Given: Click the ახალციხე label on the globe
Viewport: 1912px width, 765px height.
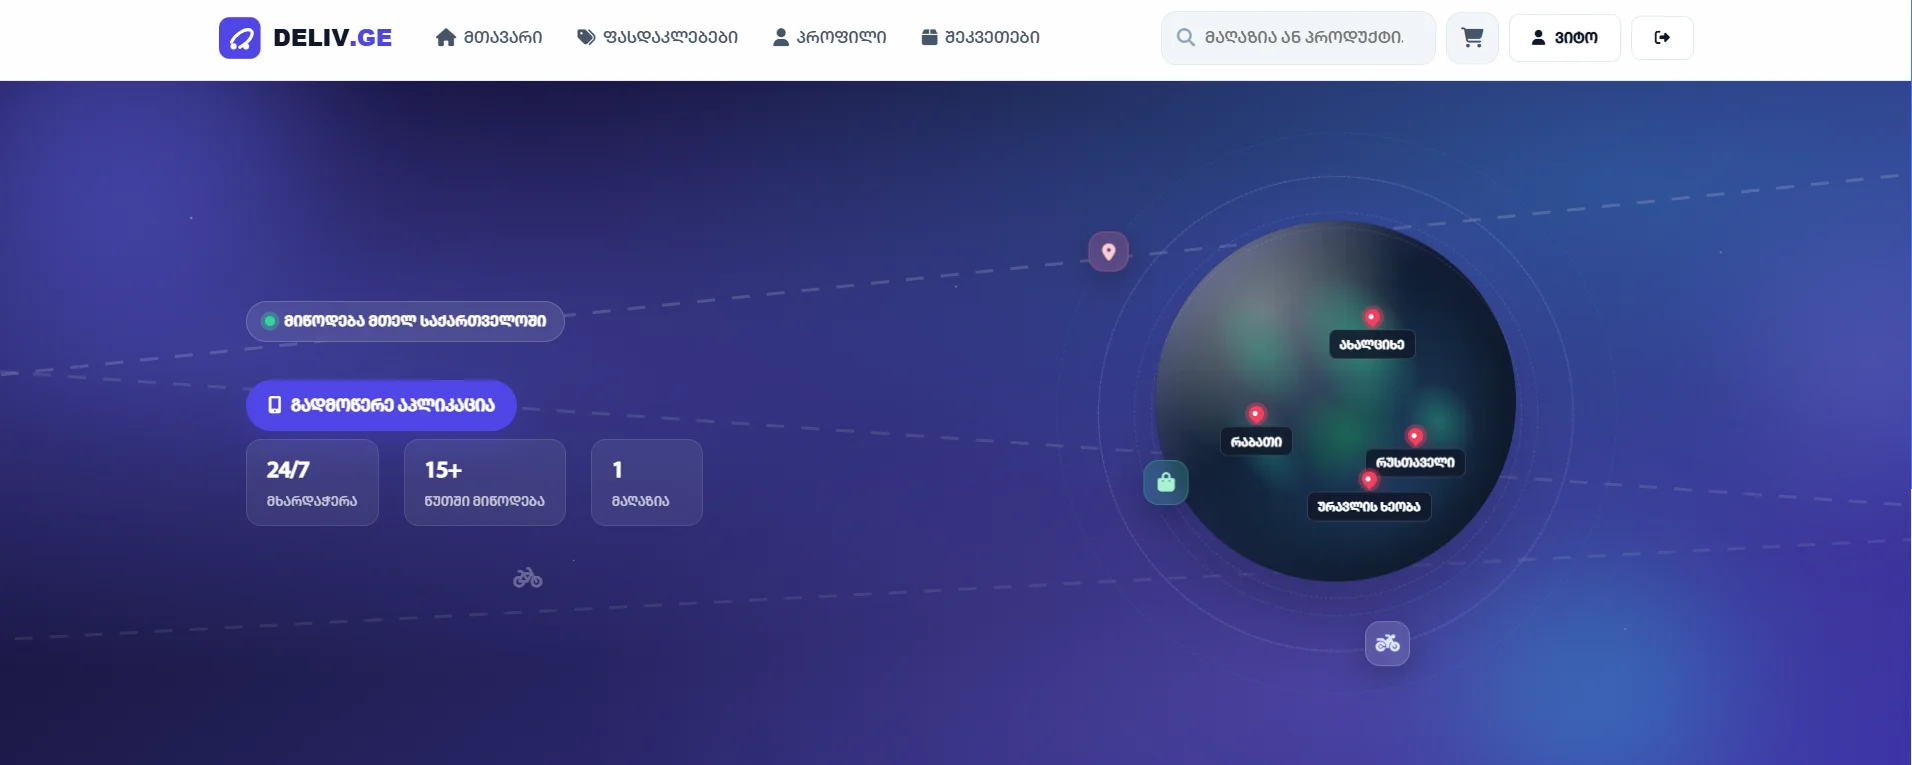Looking at the screenshot, I should 1372,345.
